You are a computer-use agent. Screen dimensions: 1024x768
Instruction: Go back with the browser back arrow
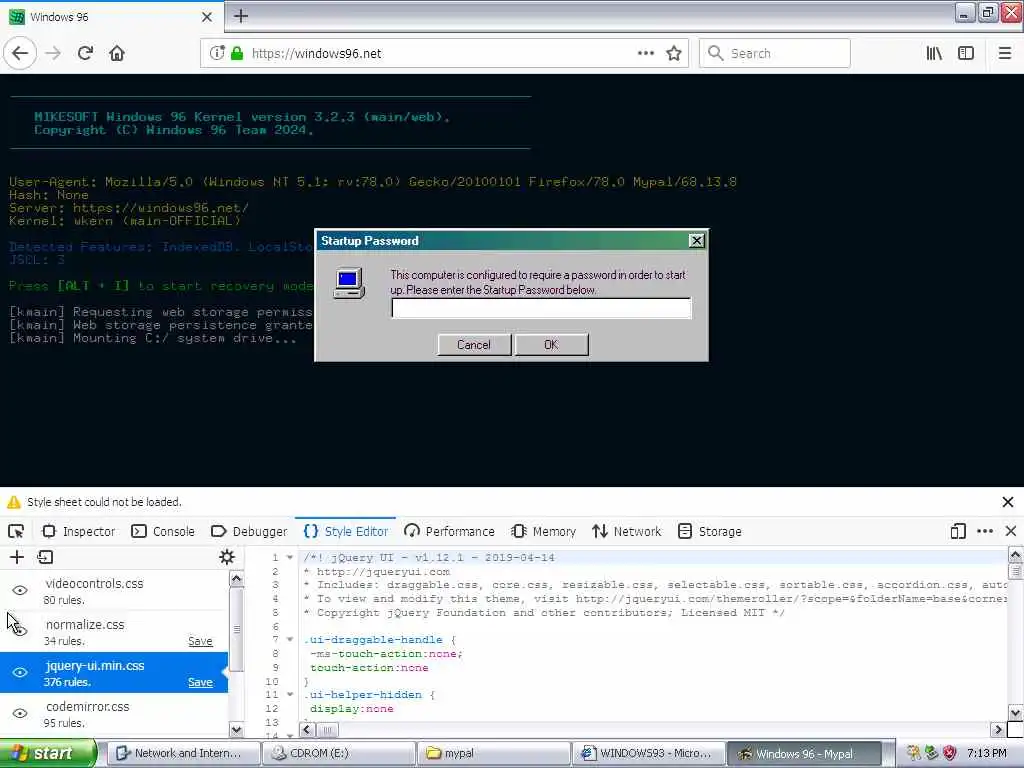point(20,54)
